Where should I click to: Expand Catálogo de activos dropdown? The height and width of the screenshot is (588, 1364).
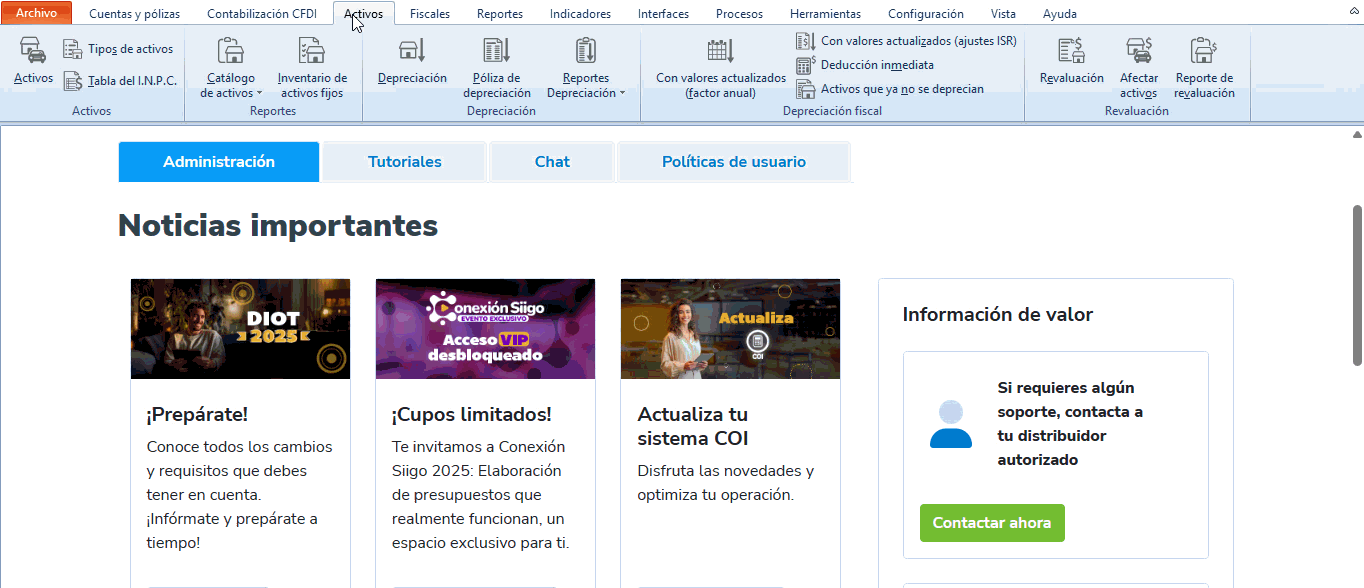pos(231,92)
